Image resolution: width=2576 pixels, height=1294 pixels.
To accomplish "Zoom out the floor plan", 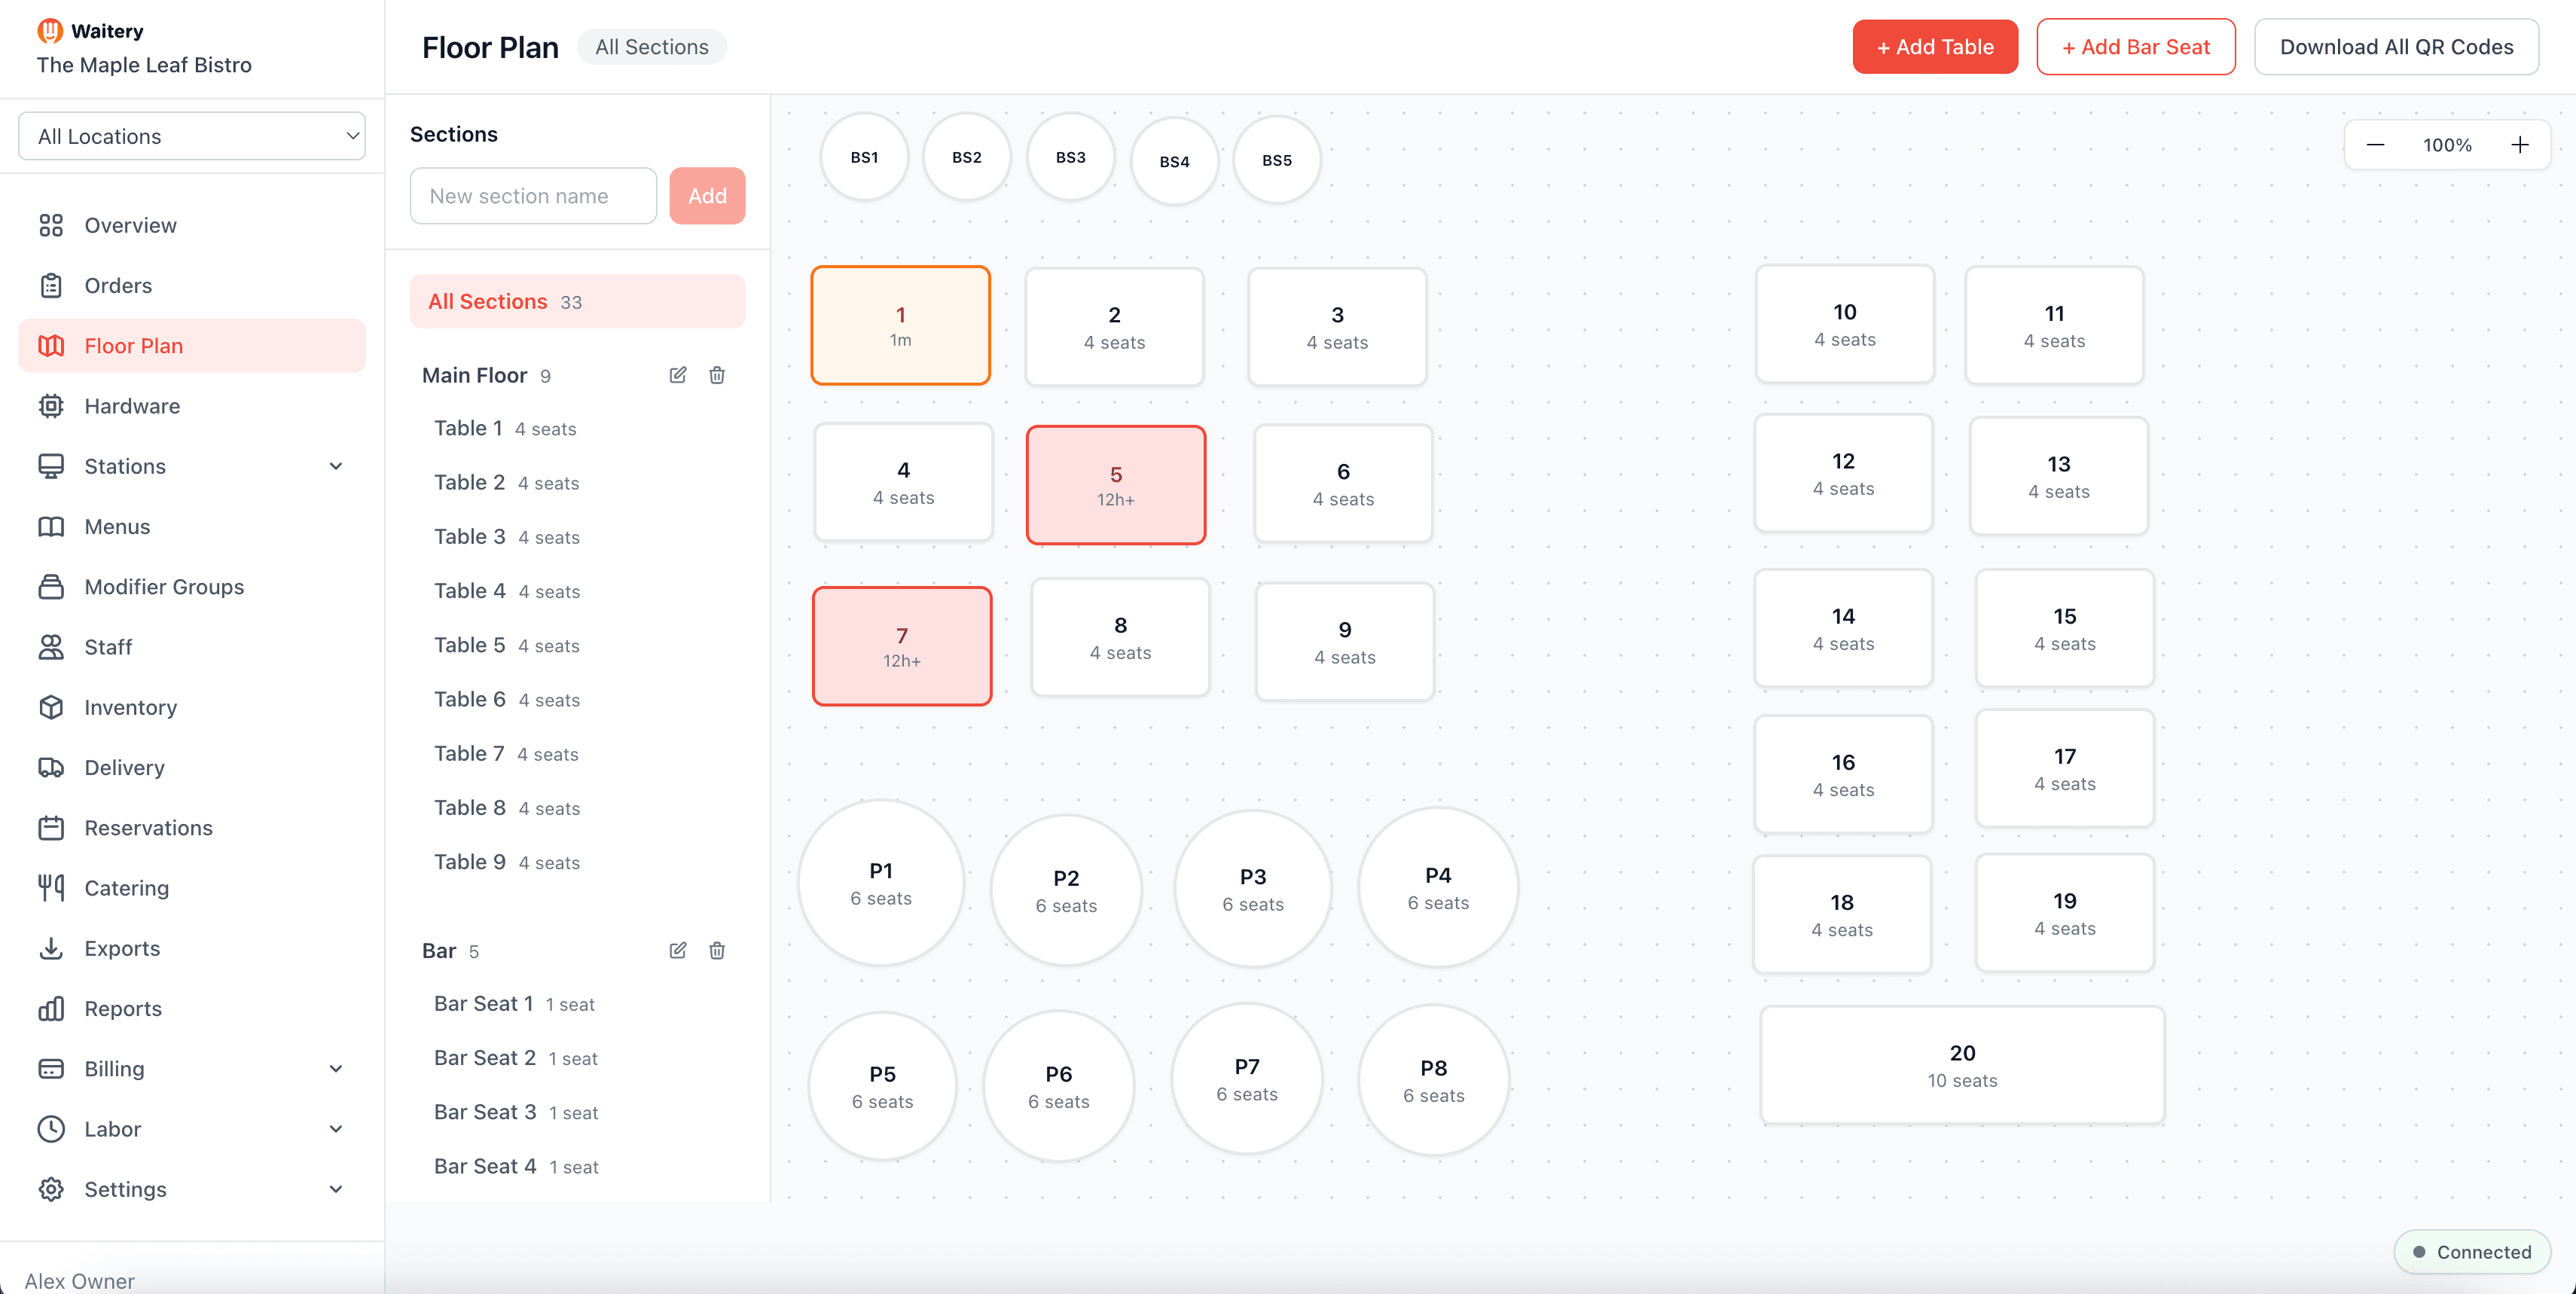I will pos(2375,145).
